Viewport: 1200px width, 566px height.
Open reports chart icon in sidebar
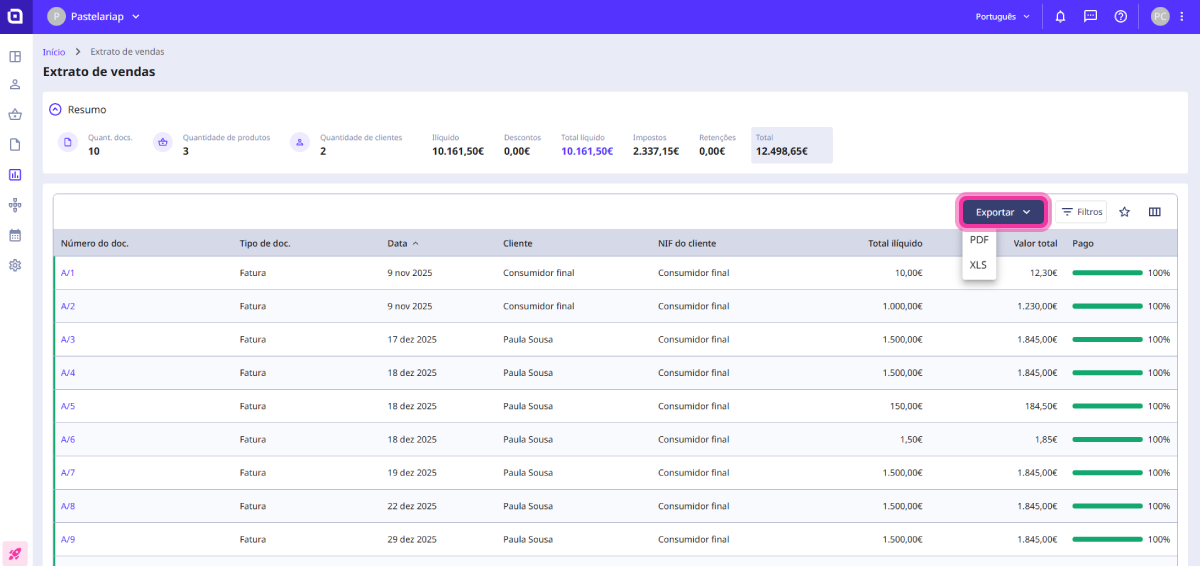[15, 174]
